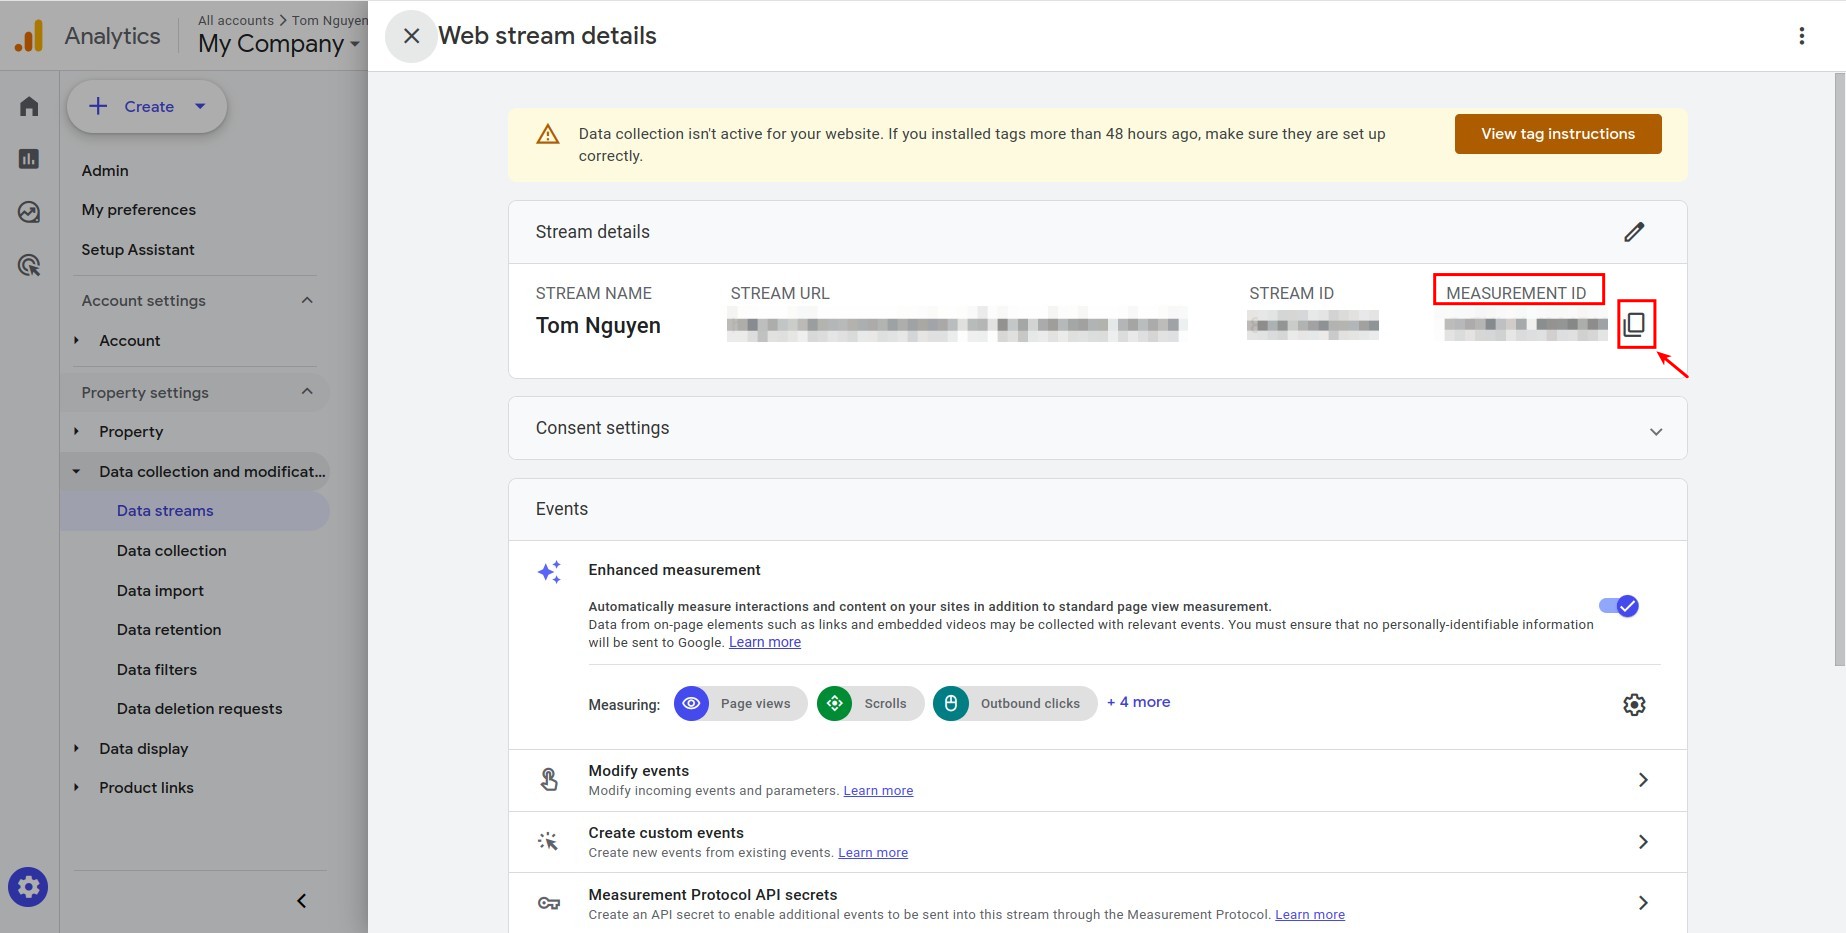The image size is (1846, 933).
Task: Click the Outbound clicks measuring chip
Action: tap(1015, 704)
